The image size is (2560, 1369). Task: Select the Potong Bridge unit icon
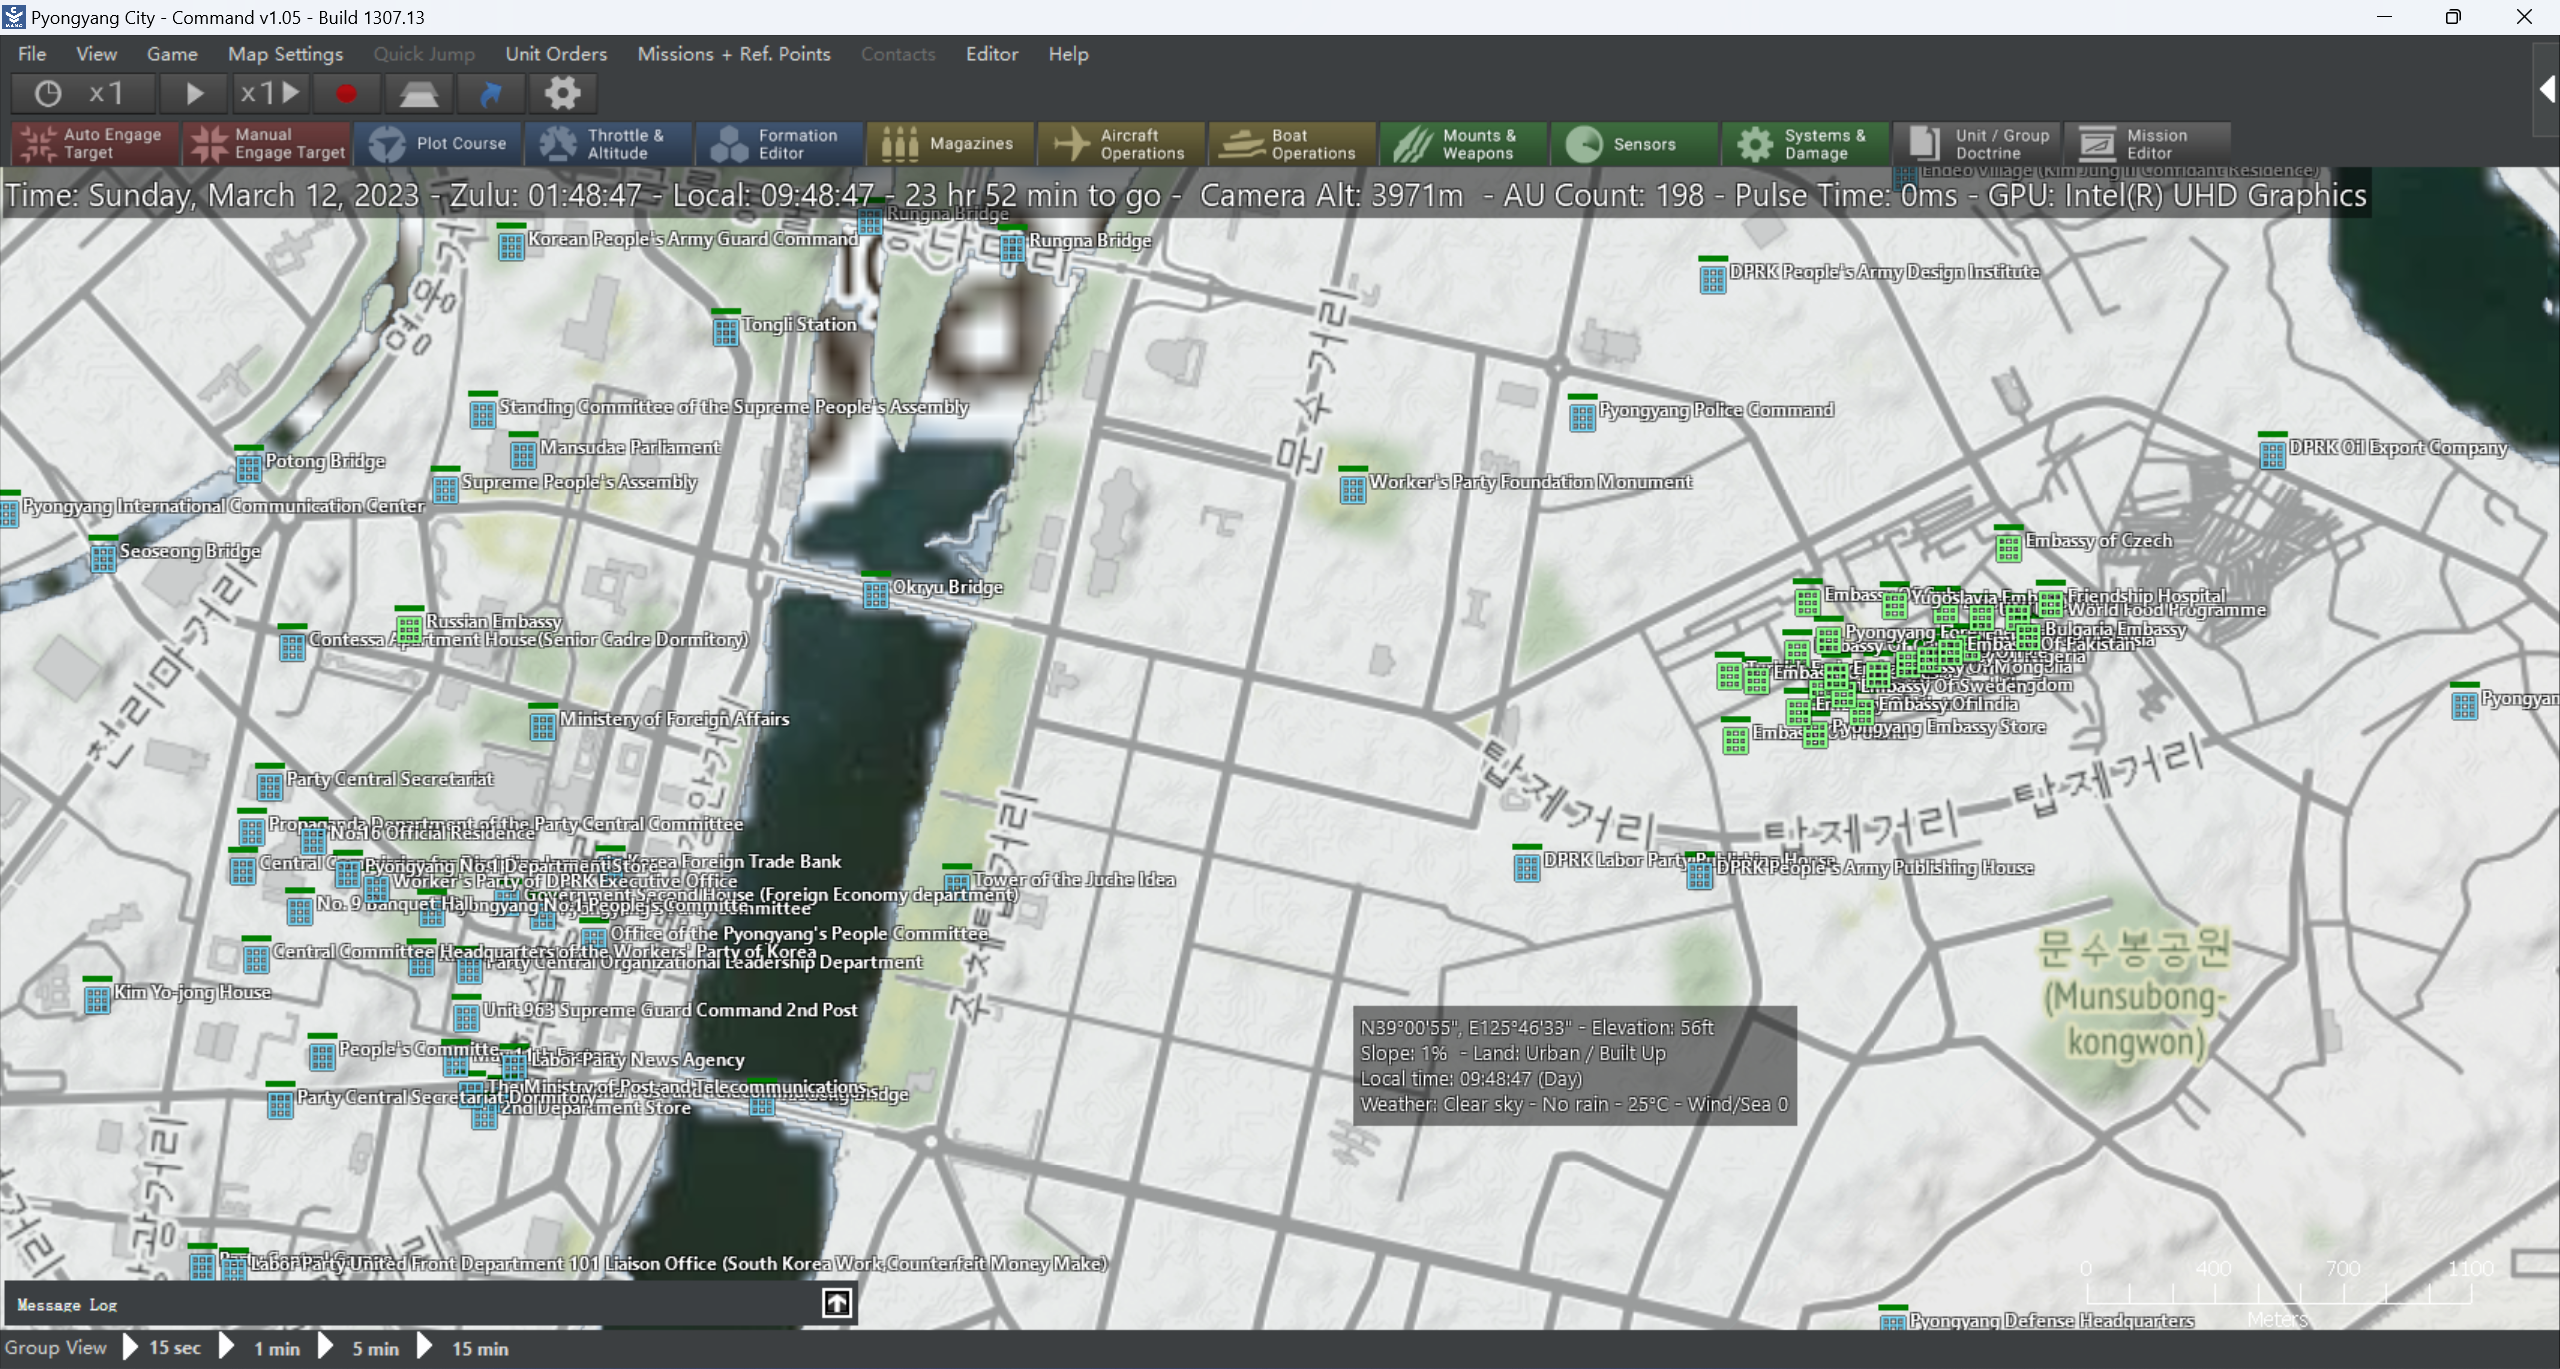tap(249, 466)
